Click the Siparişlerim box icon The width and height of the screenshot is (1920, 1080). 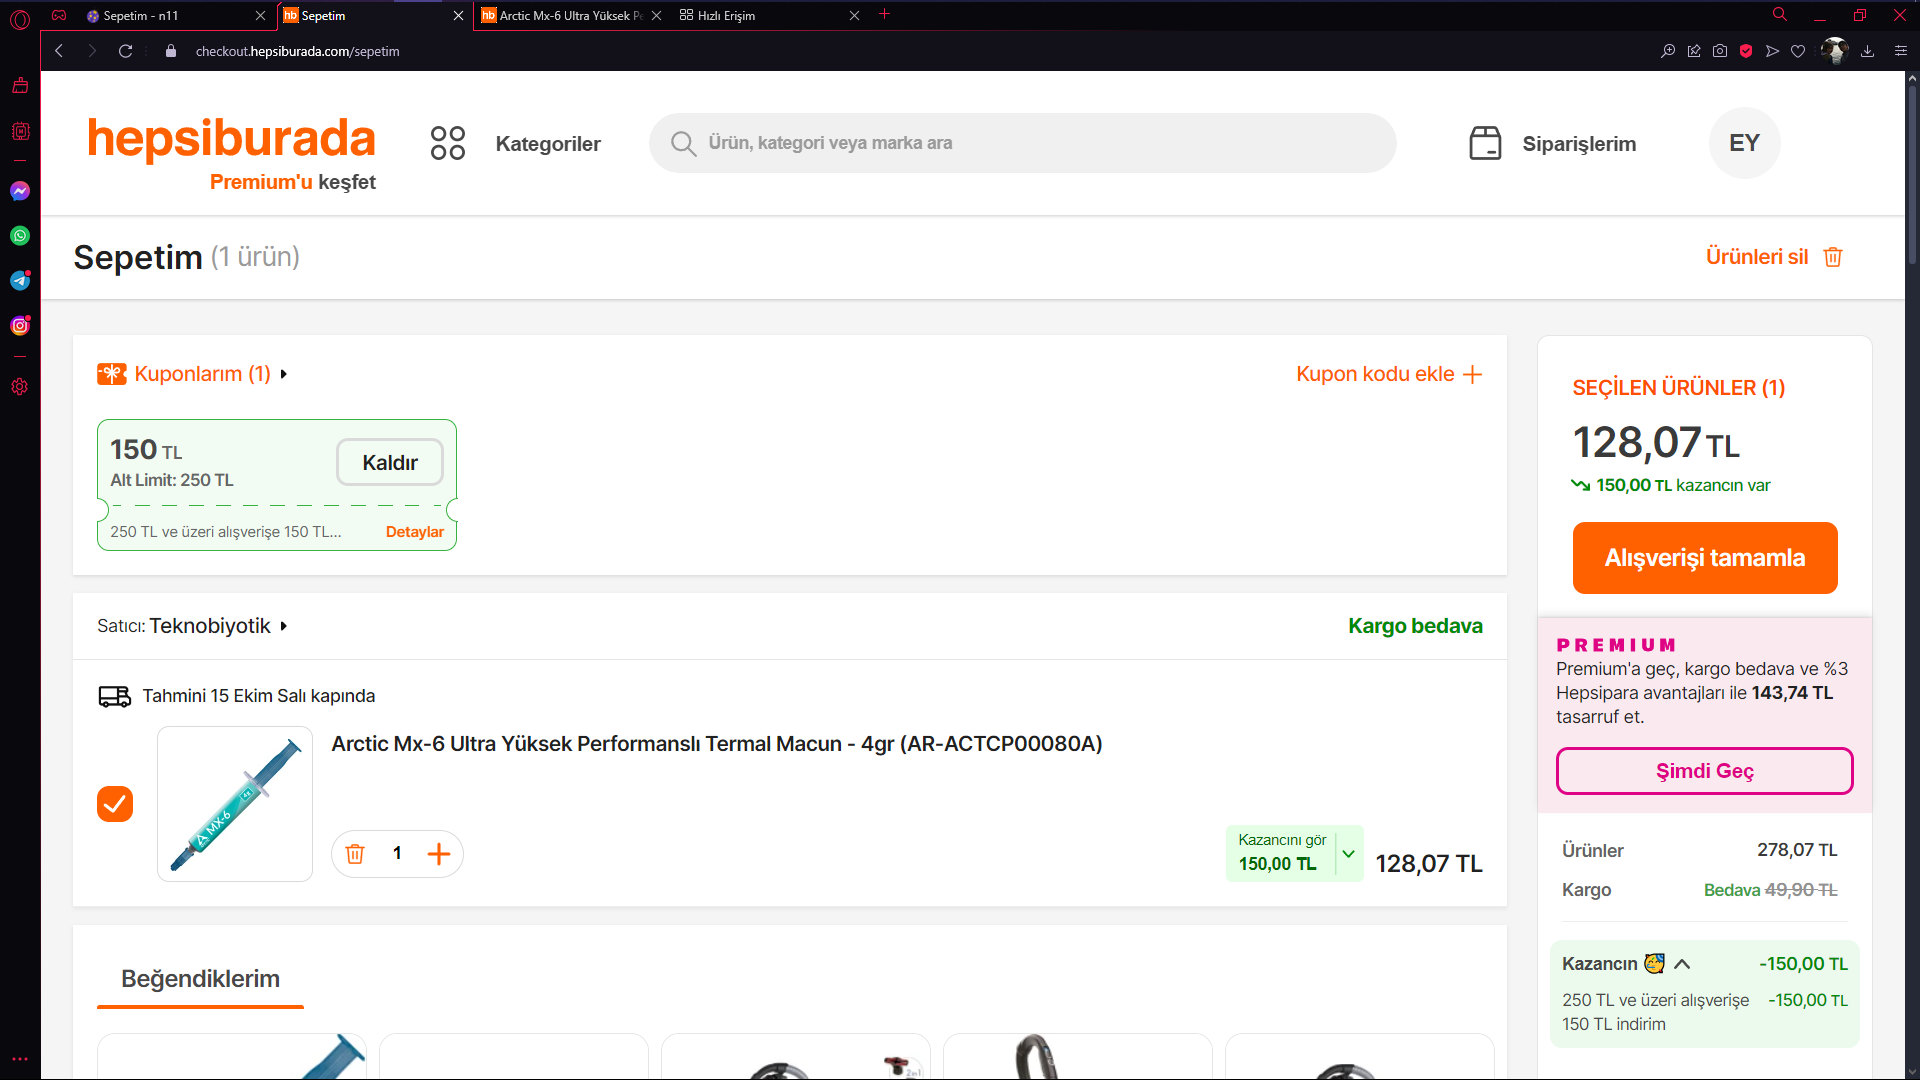coord(1485,143)
